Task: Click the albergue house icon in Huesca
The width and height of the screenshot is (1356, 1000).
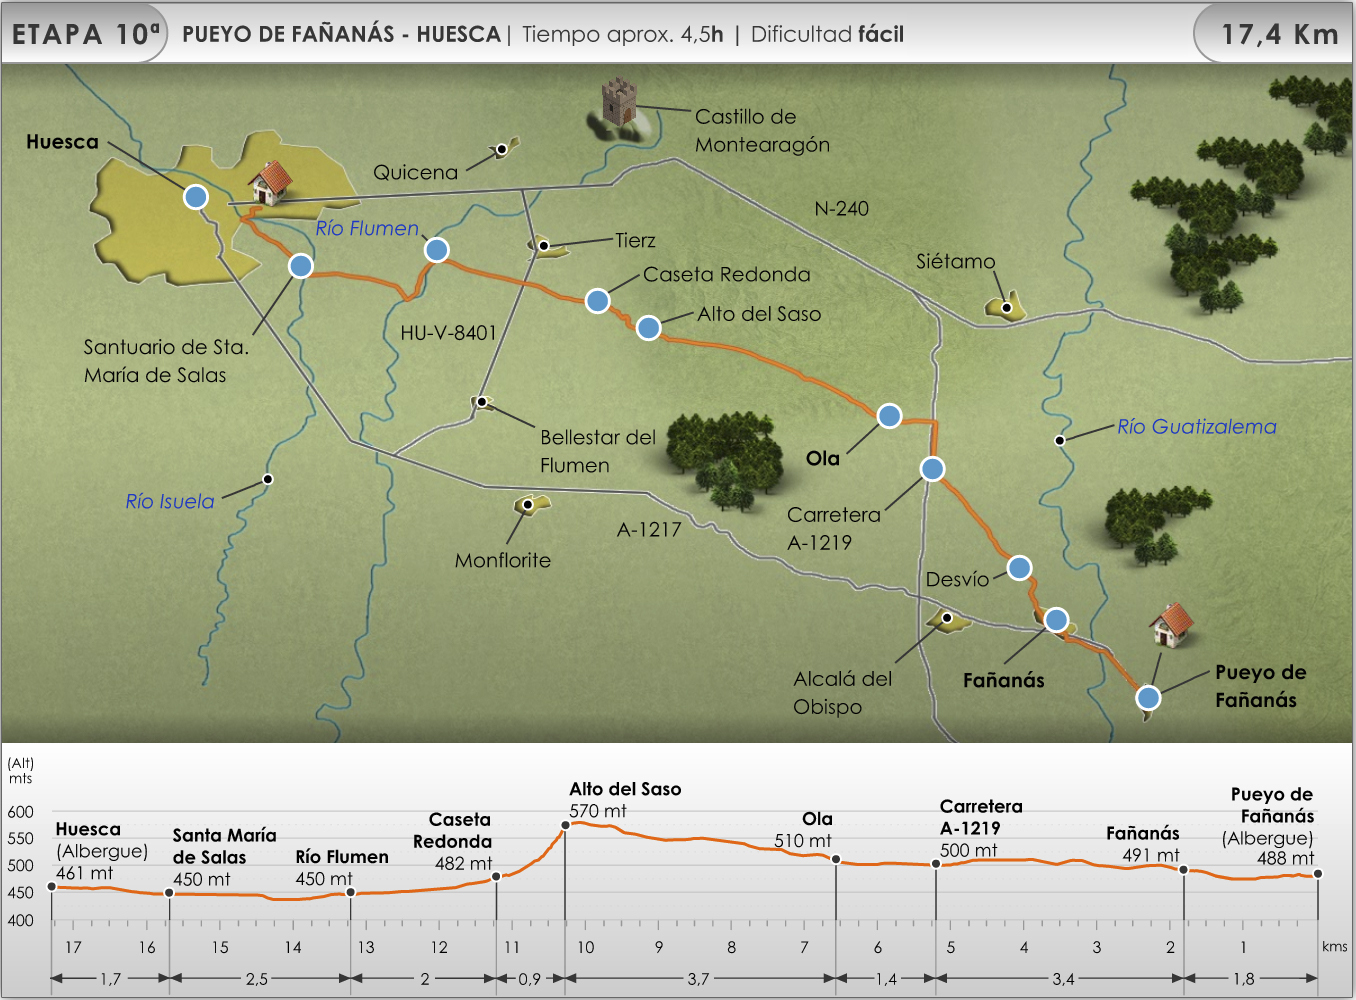Action: tap(270, 183)
